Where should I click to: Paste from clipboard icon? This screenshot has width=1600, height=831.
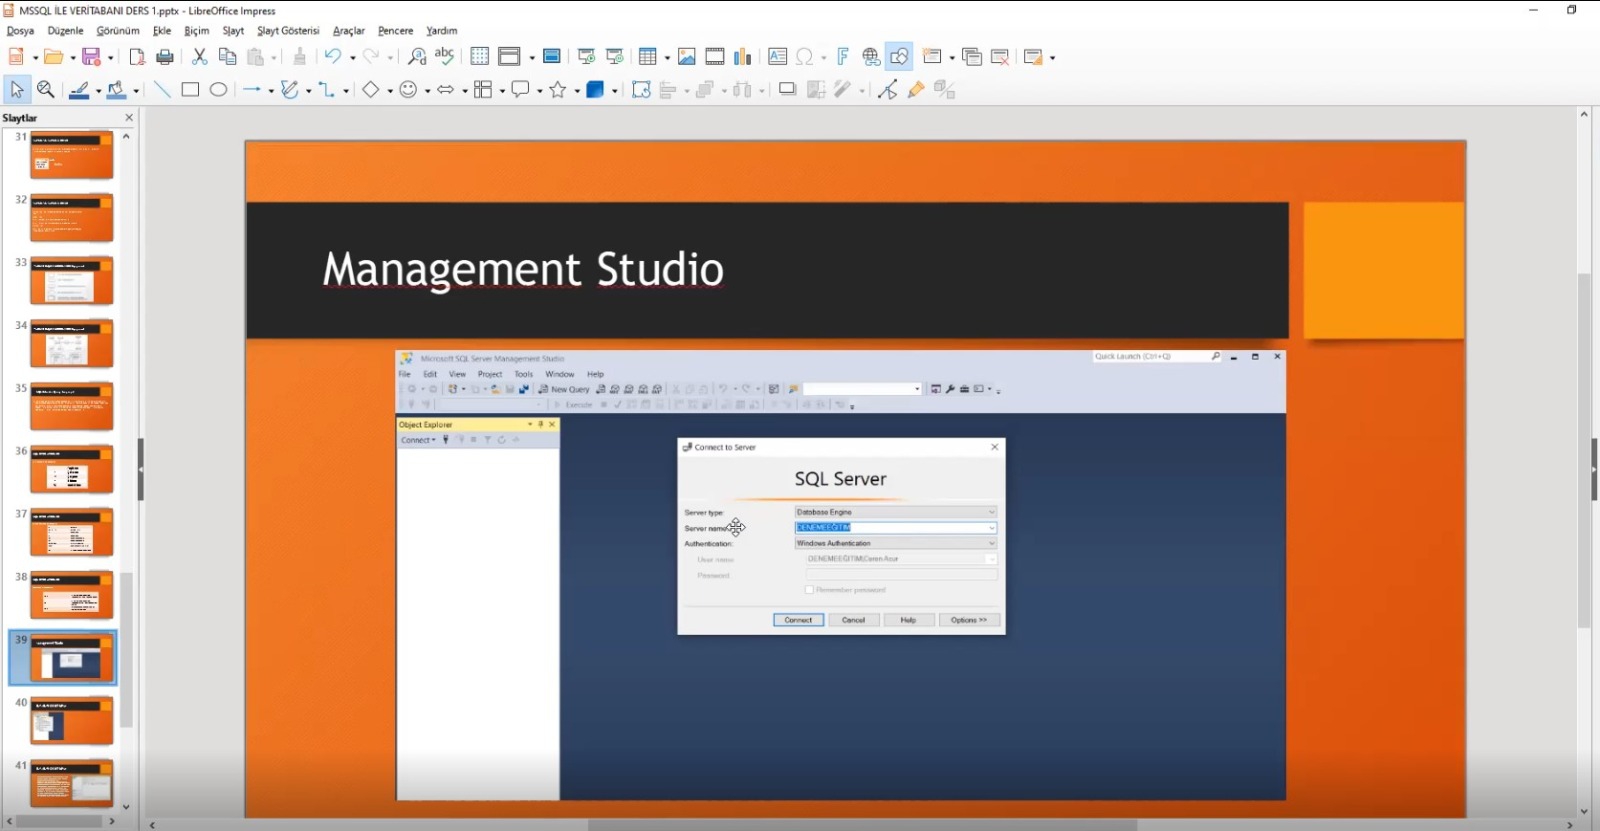[x=256, y=57]
